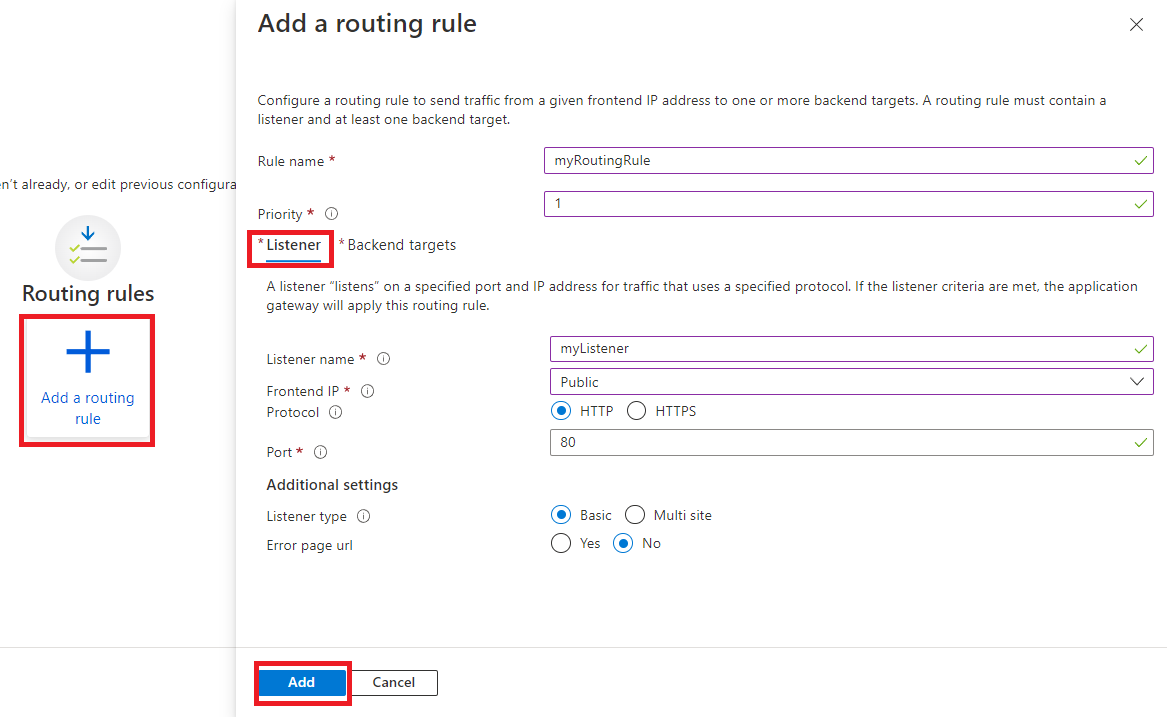Click the Port info icon

pyautogui.click(x=316, y=452)
